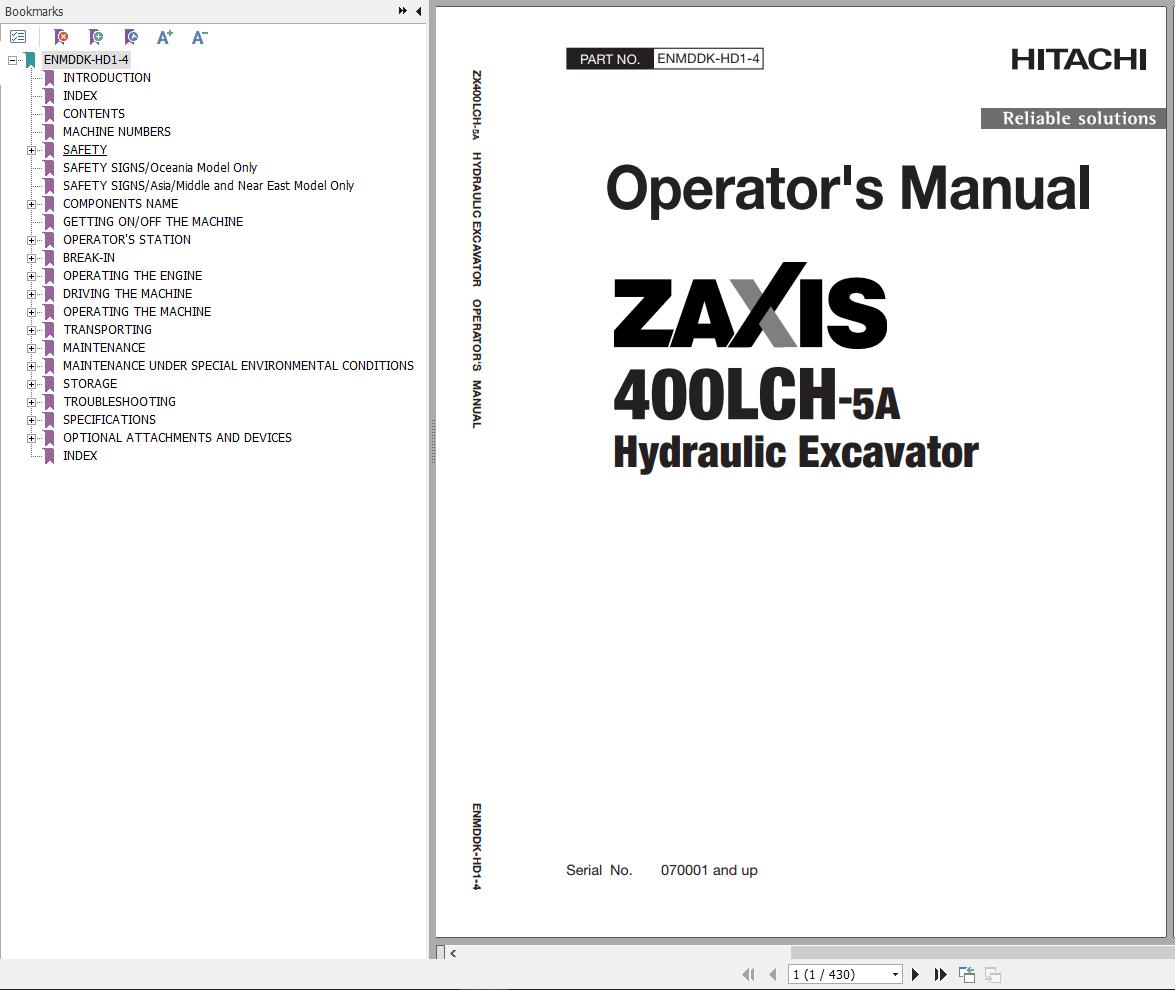Screen dimensions: 1175x990
Task: Open the SPECIFICATIONS bookmark
Action: (109, 419)
